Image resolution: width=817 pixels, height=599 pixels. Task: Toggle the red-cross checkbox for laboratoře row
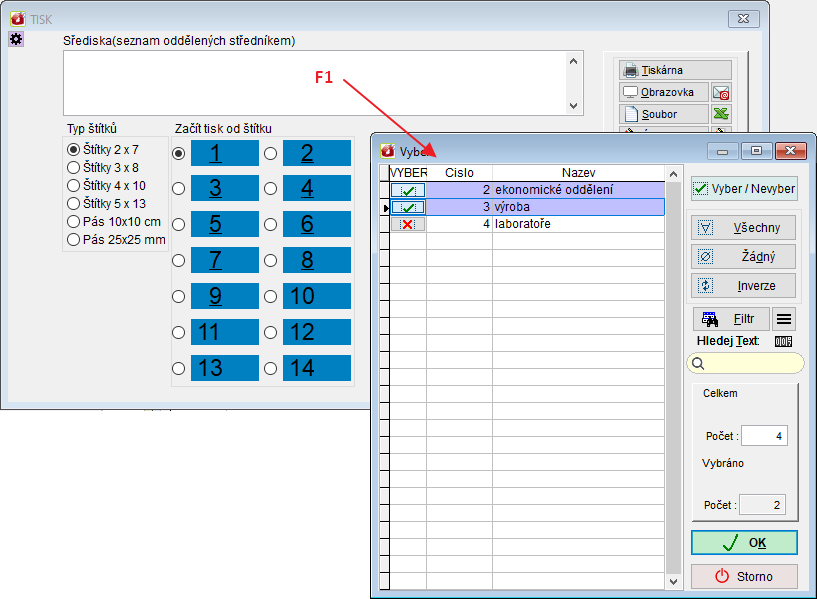click(408, 224)
